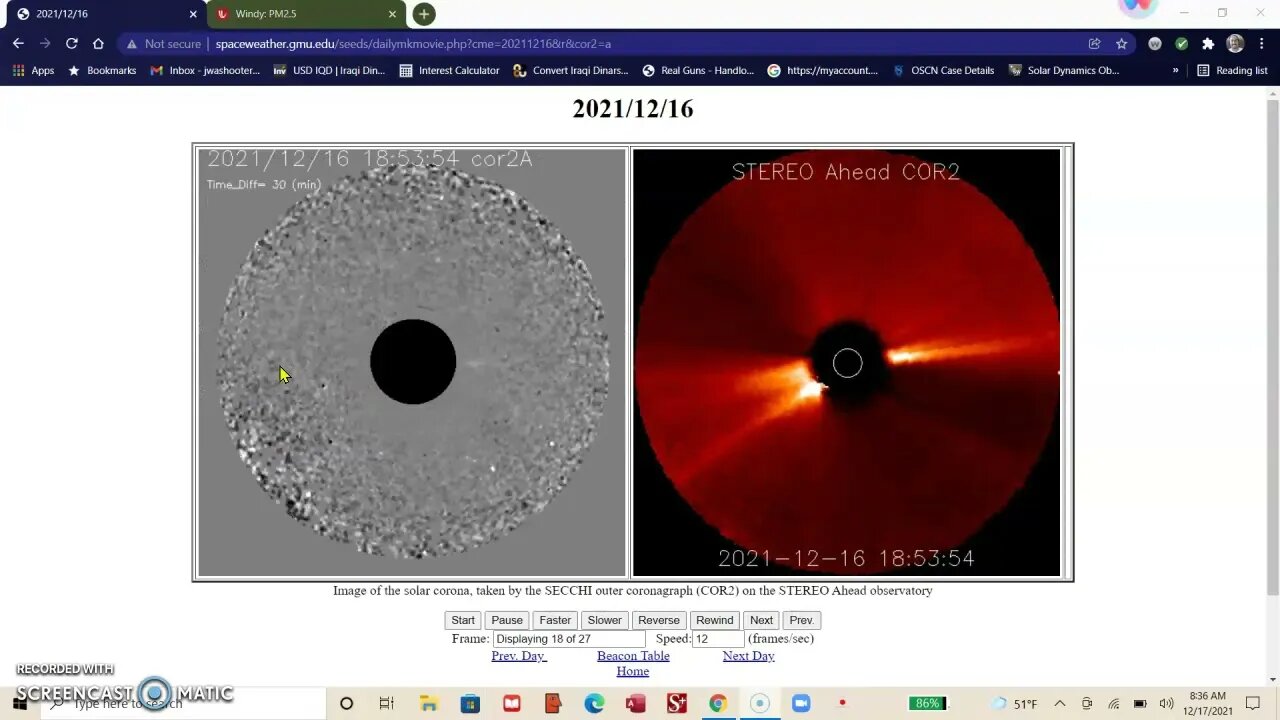Show hidden system tray icons
Screen dimensions: 1280x720
(1060, 704)
